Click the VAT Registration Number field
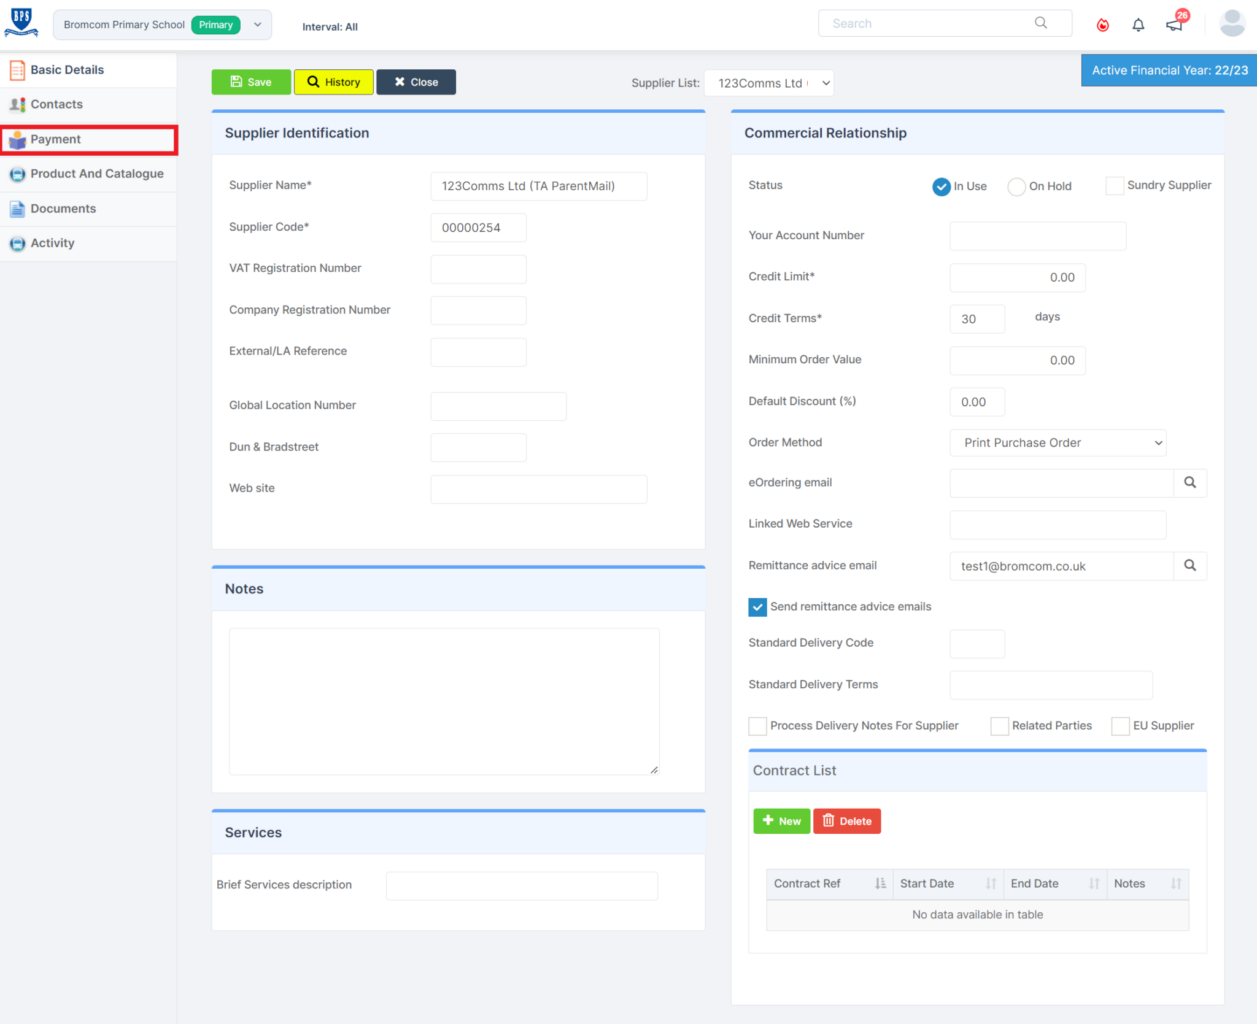This screenshot has width=1257, height=1024. tap(478, 269)
